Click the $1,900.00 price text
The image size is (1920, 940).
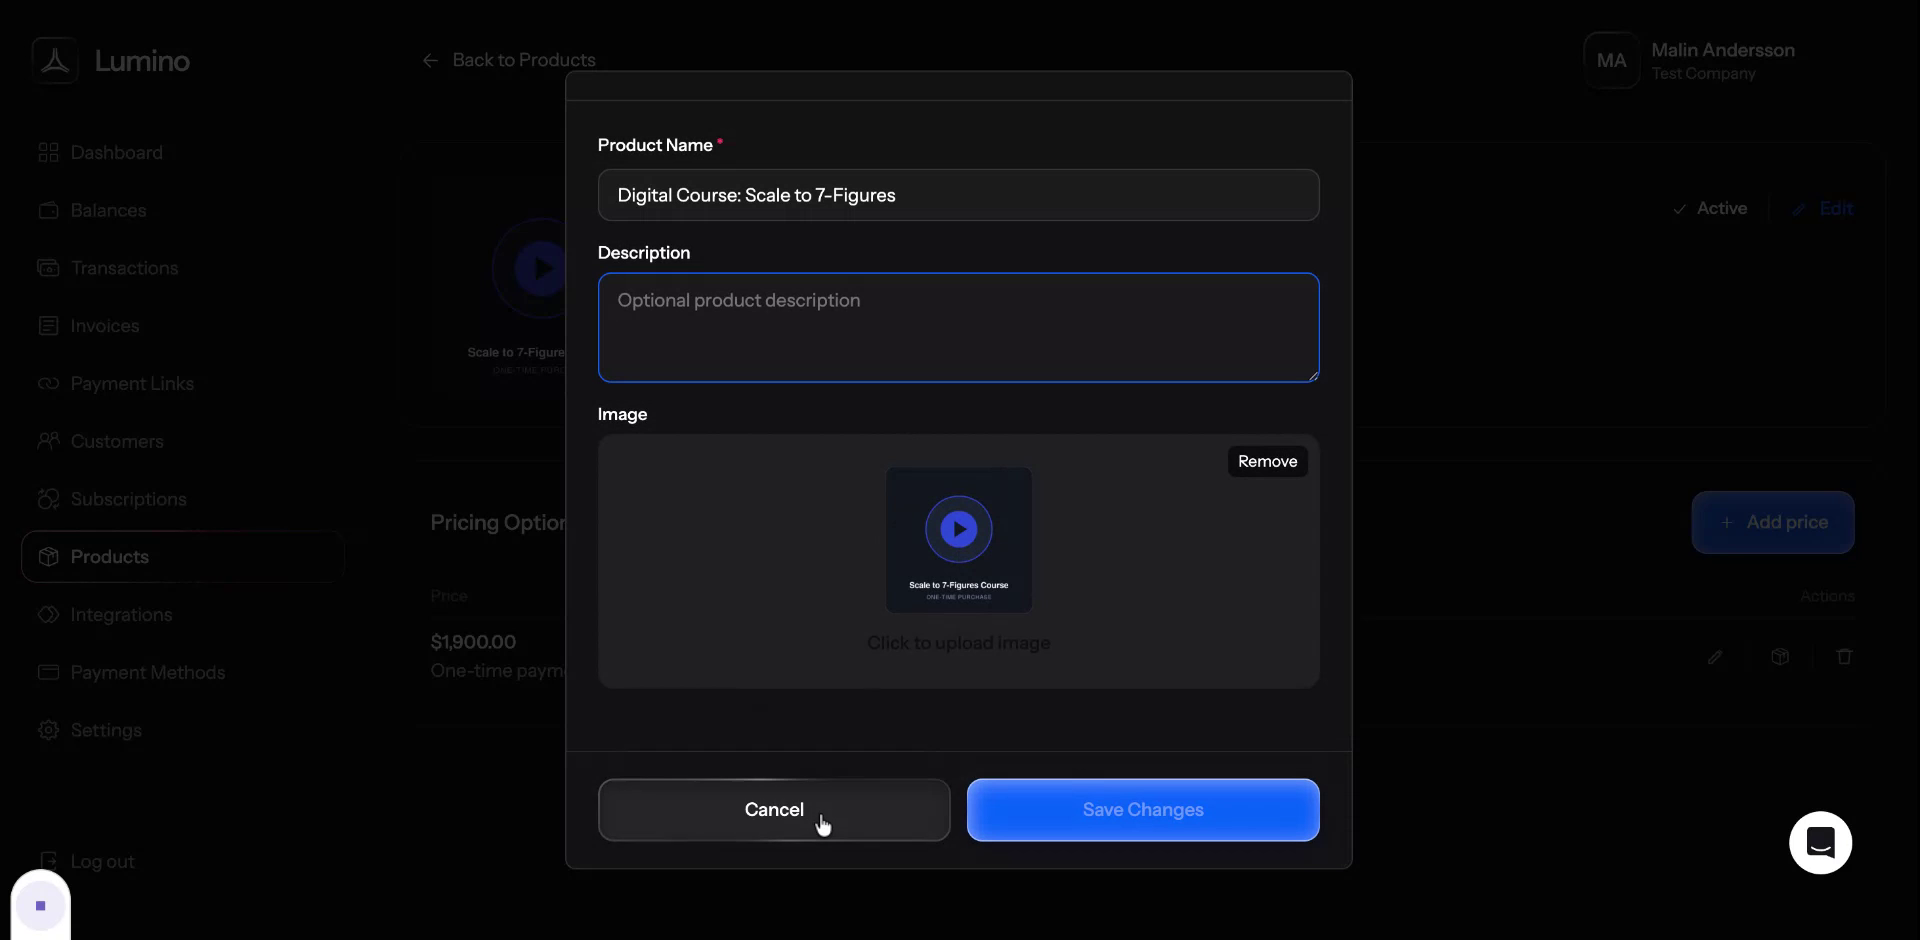click(473, 642)
